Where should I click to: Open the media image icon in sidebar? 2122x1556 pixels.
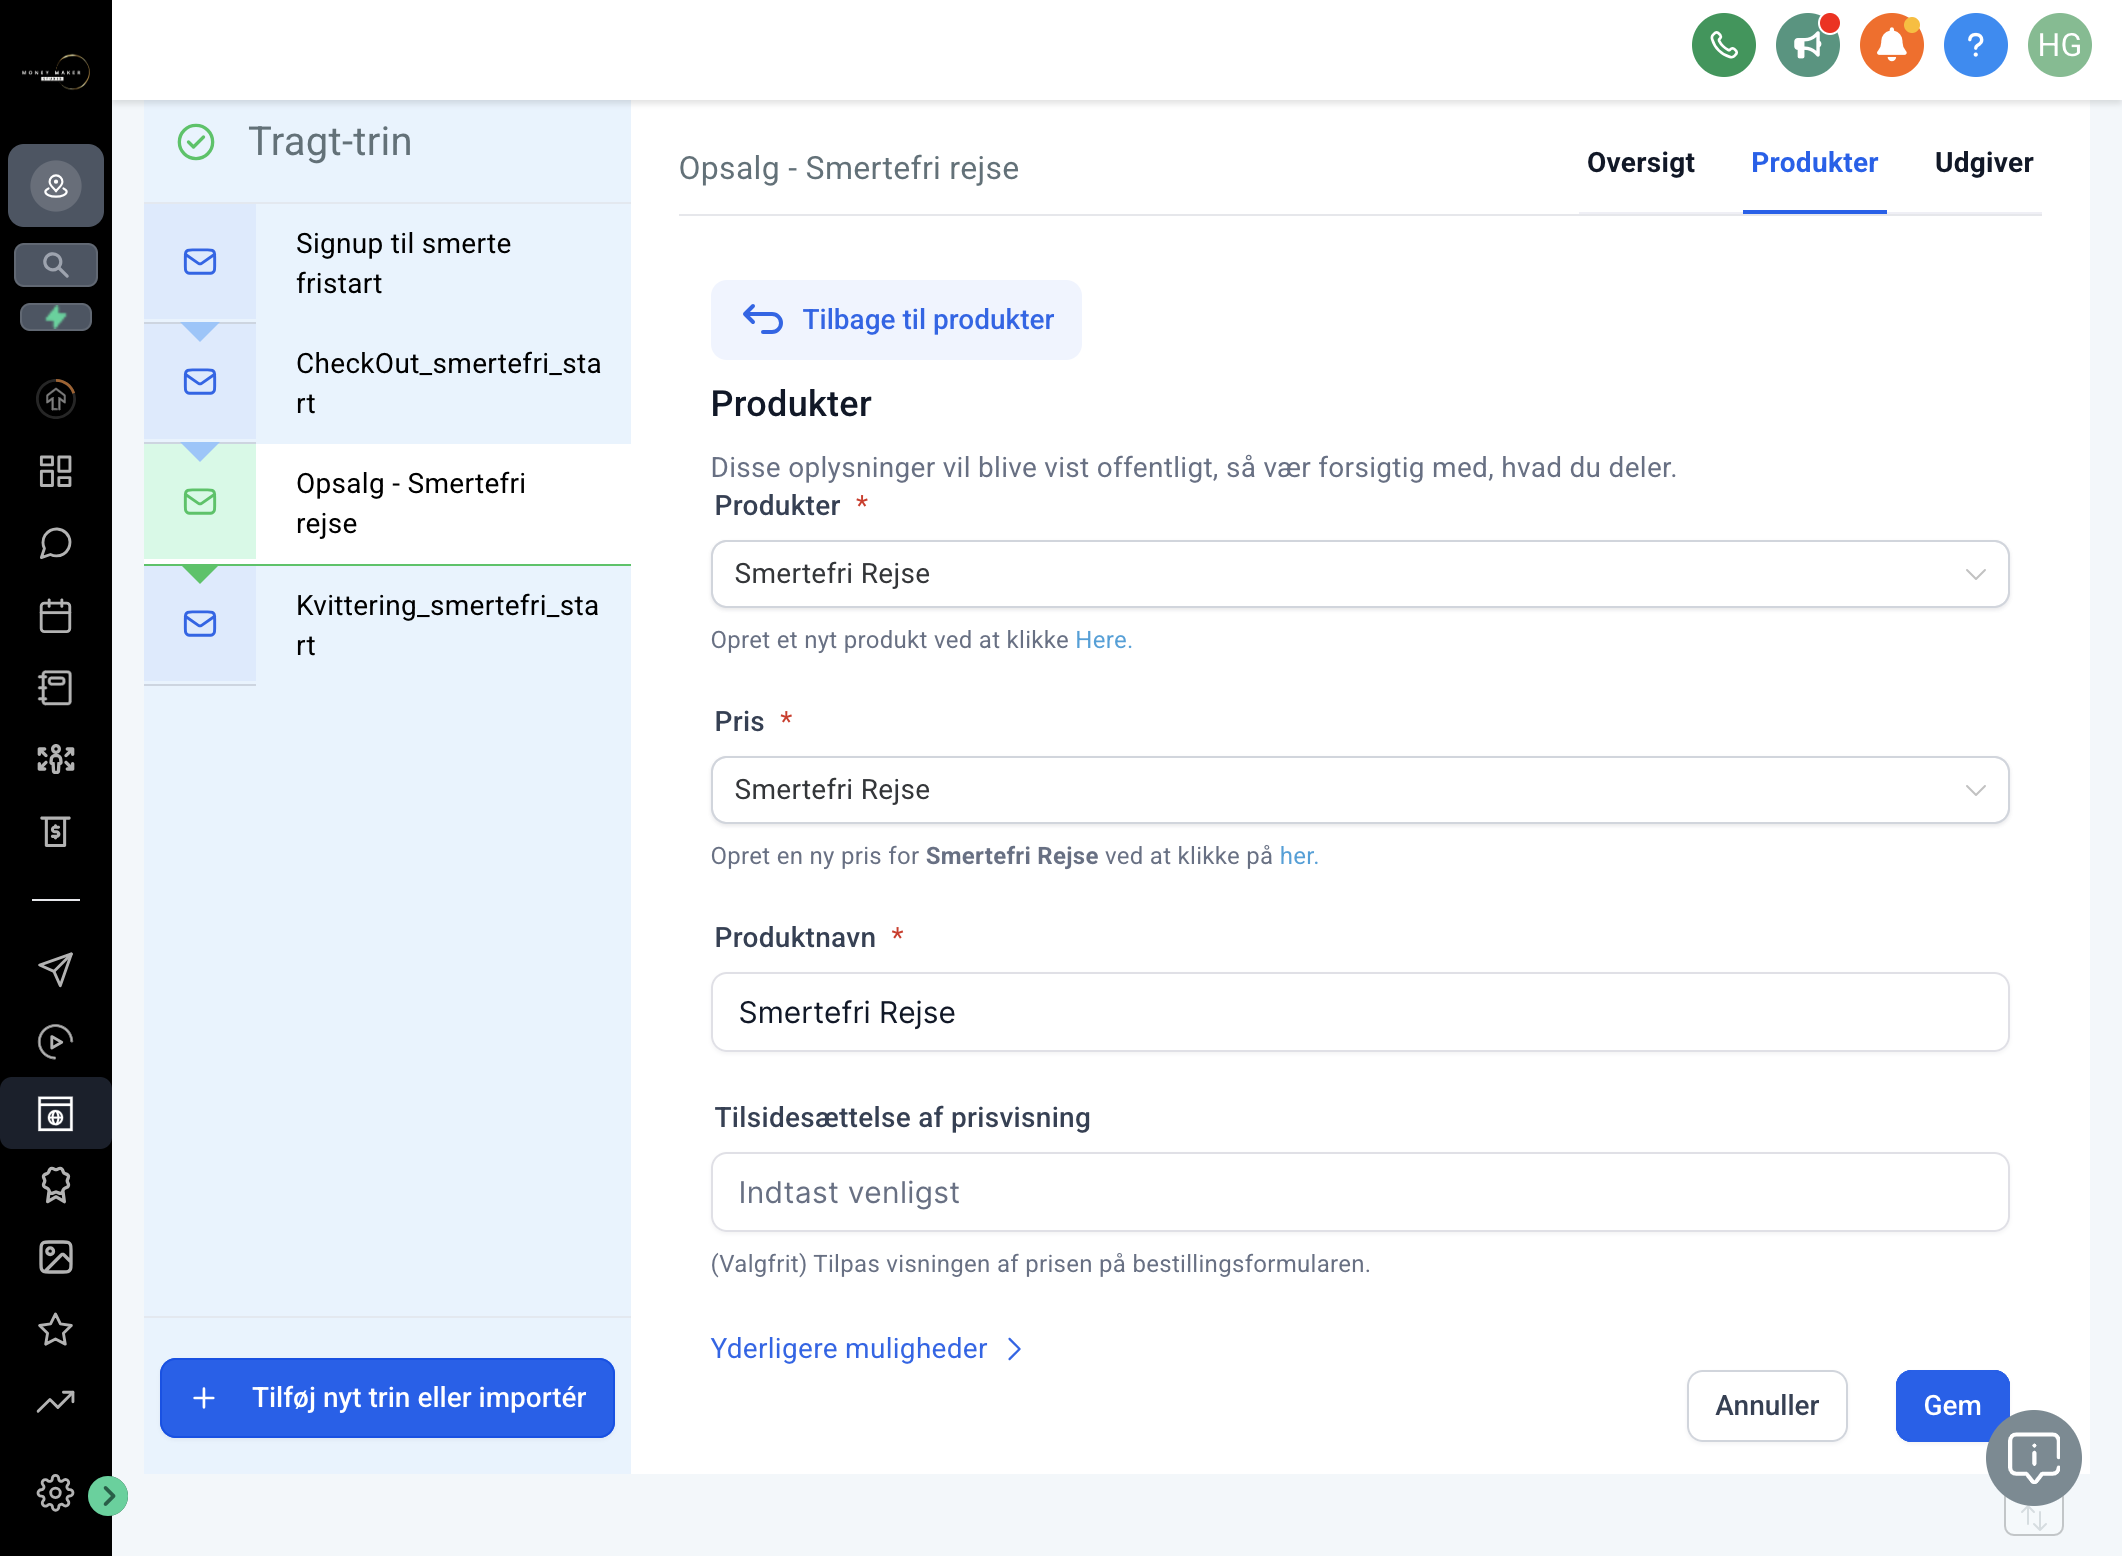56,1257
